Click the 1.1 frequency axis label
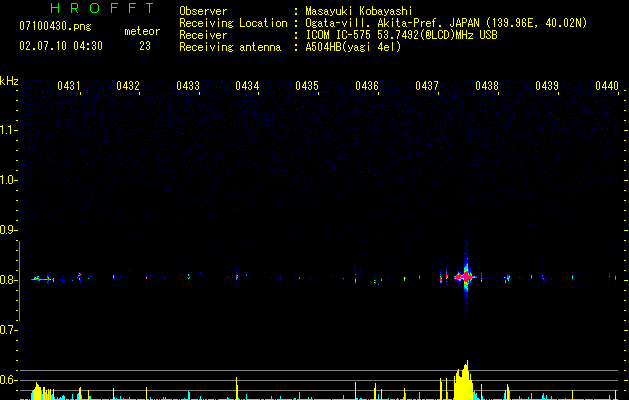The height and width of the screenshot is (400, 629). (x=8, y=130)
